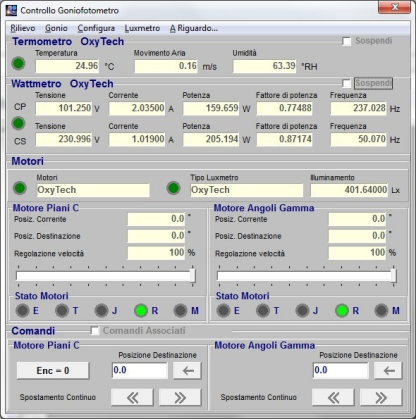
Task: Click Angoli Gamma go-to-position arrow button
Action: [x=388, y=371]
